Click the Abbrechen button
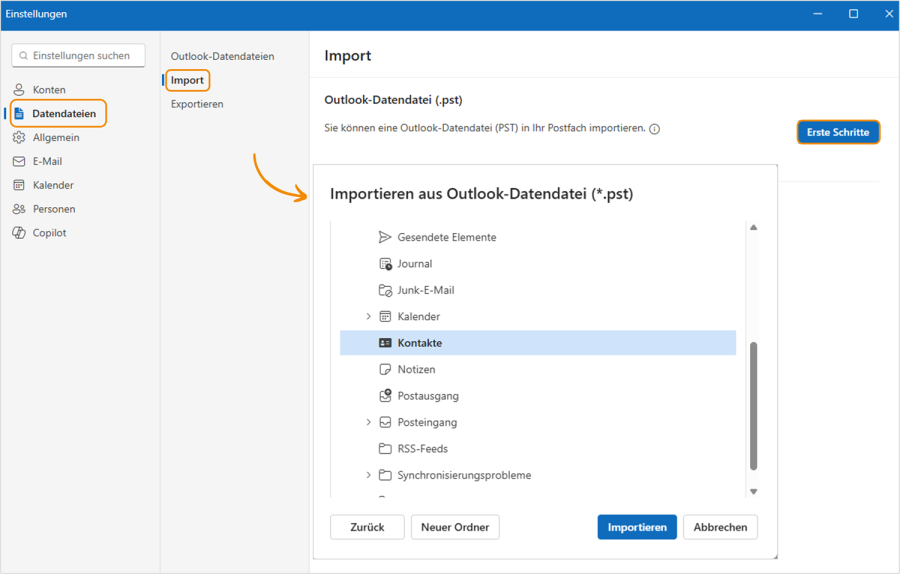Viewport: 900px width, 574px height. tap(720, 527)
